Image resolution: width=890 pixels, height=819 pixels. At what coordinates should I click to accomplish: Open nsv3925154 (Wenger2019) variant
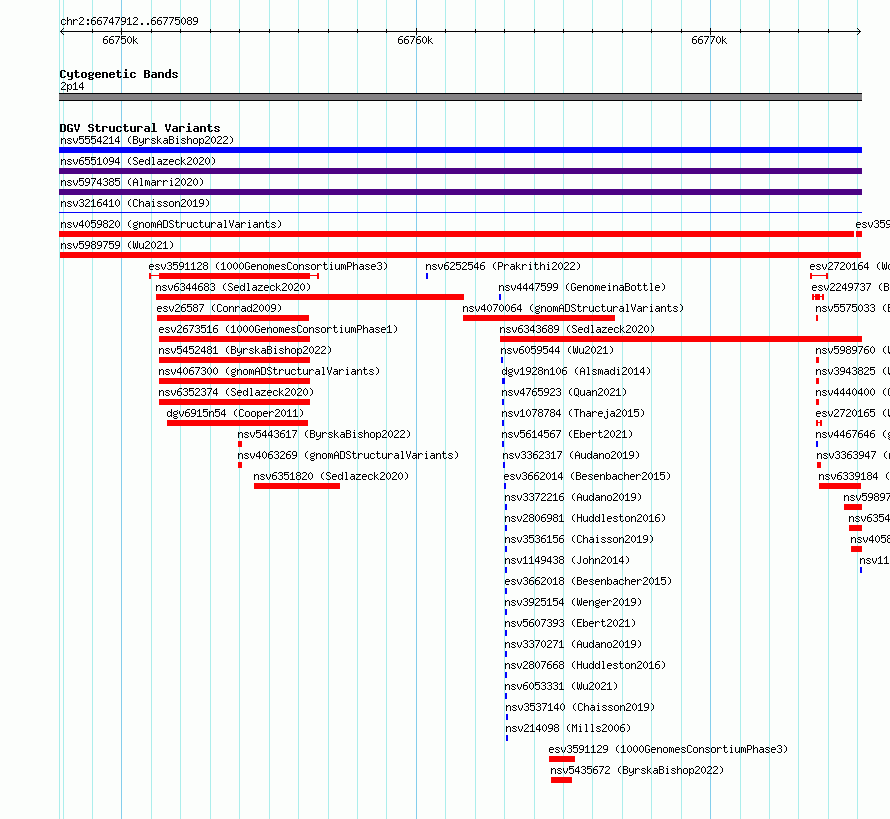click(x=573, y=602)
